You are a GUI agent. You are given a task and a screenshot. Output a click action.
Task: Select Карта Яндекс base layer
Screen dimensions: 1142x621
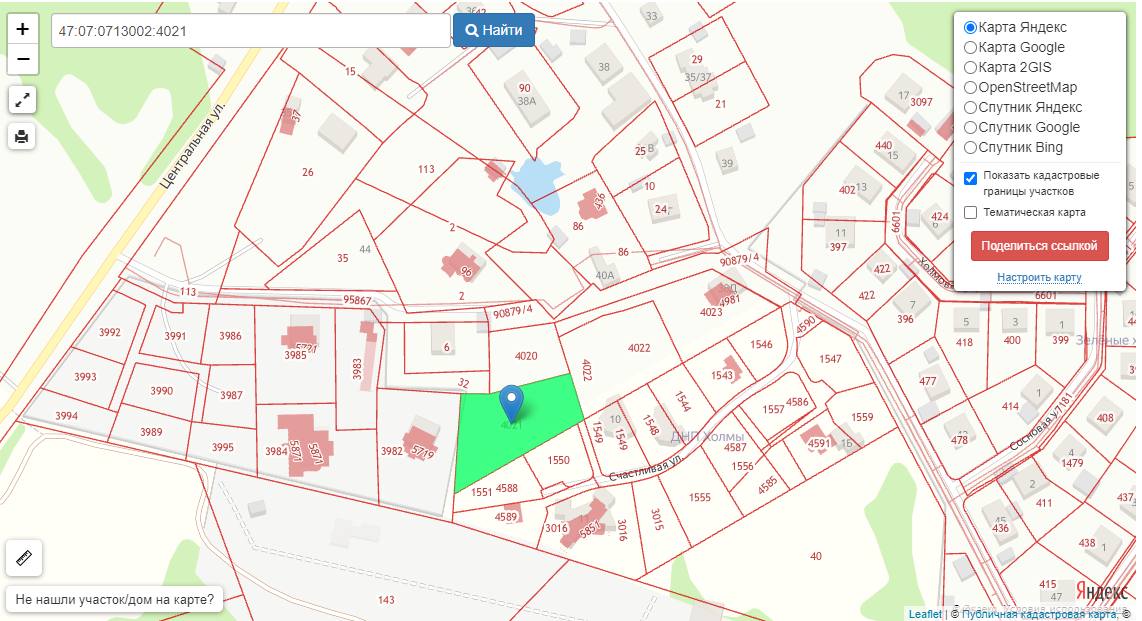point(970,28)
